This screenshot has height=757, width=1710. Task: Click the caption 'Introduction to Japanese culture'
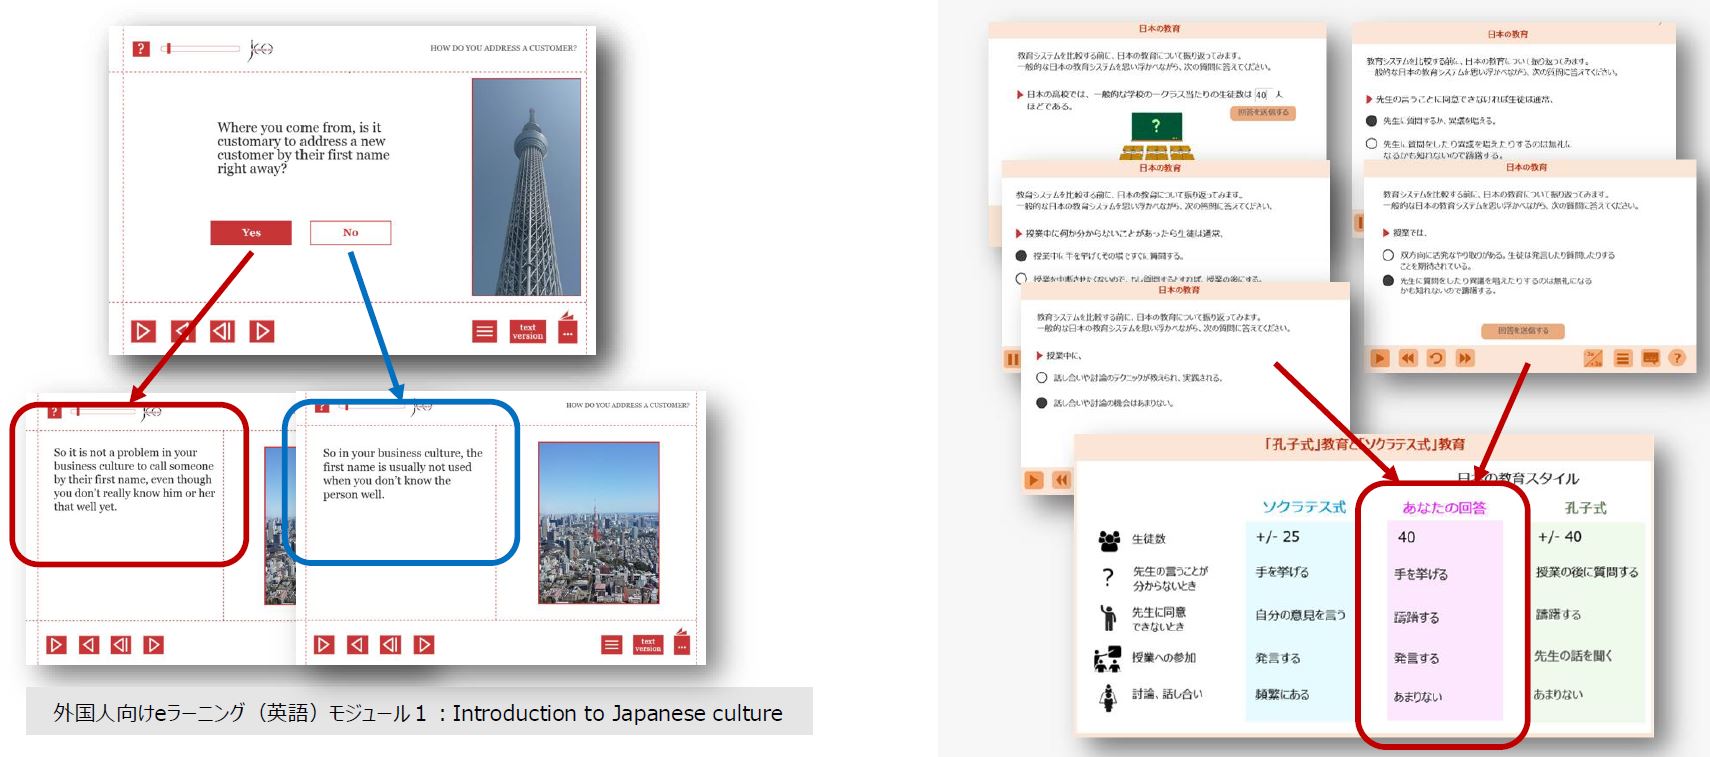(x=617, y=713)
